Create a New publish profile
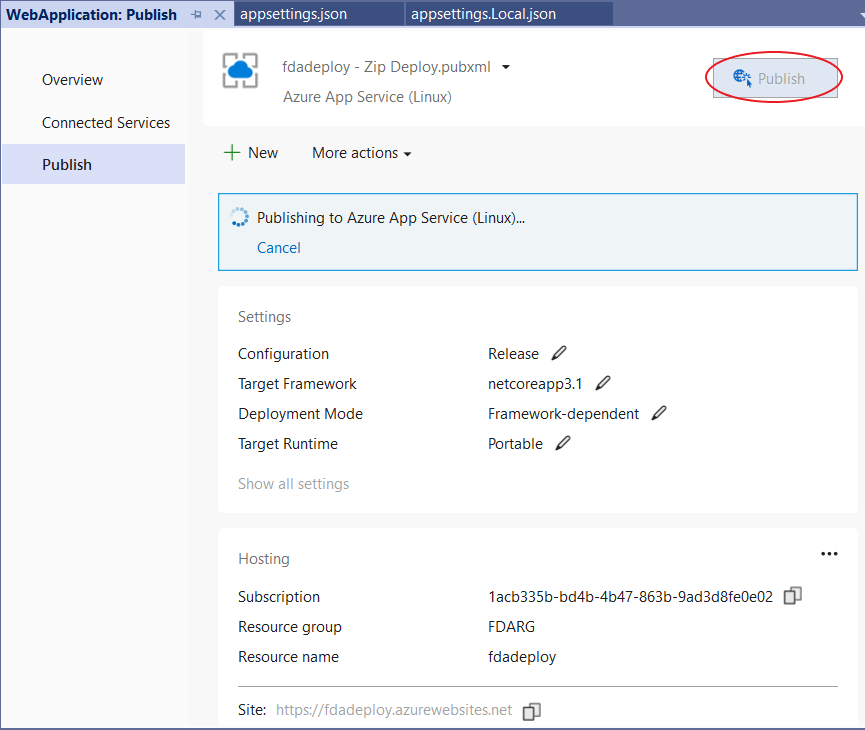The width and height of the screenshot is (865, 730). (251, 153)
